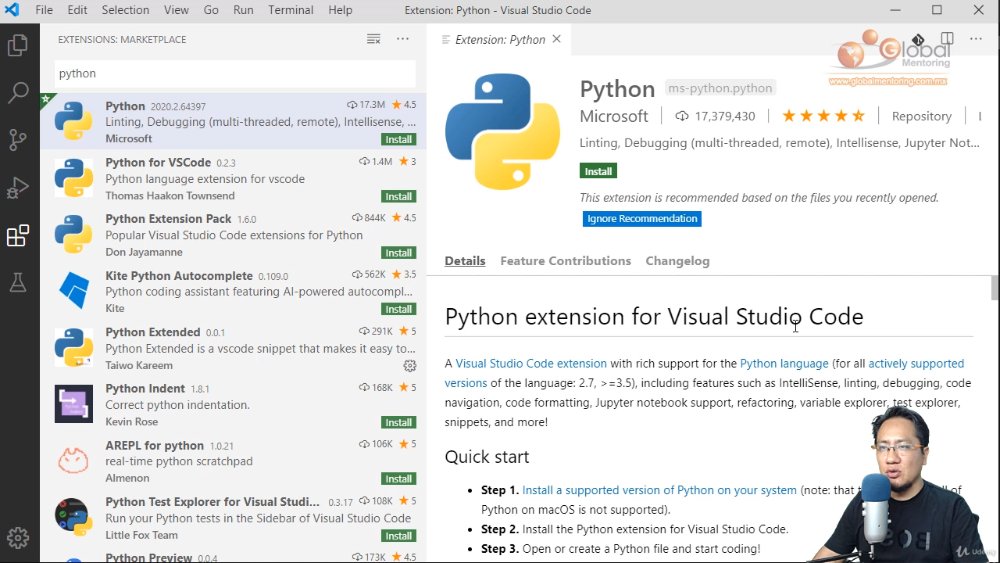Open 'Visual Studio Code extension' link
Screen dimensions: 1000x563
(x=531, y=363)
